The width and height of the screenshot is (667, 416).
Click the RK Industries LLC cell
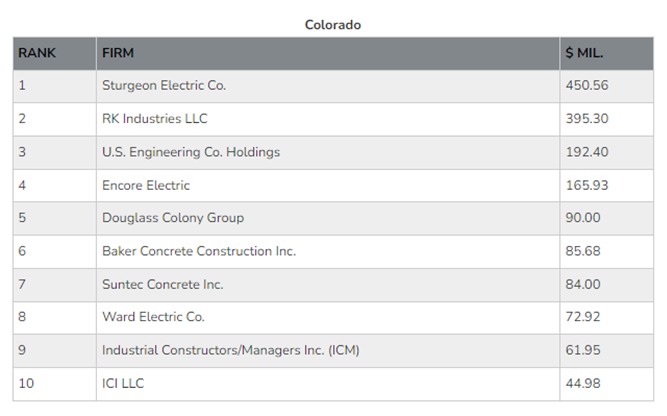click(x=155, y=119)
